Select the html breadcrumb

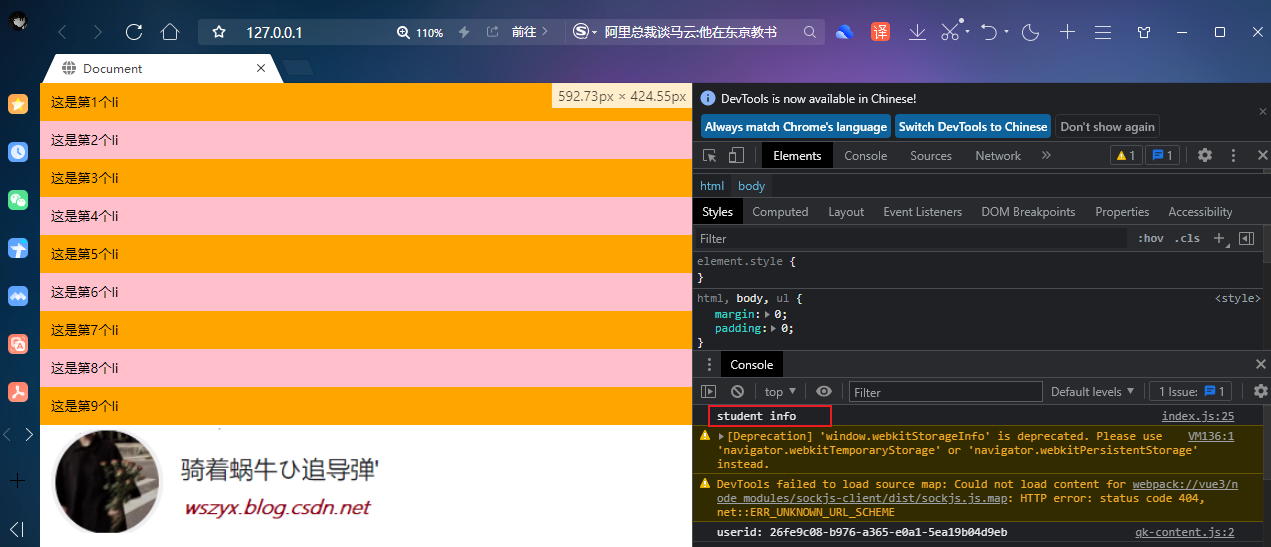712,186
